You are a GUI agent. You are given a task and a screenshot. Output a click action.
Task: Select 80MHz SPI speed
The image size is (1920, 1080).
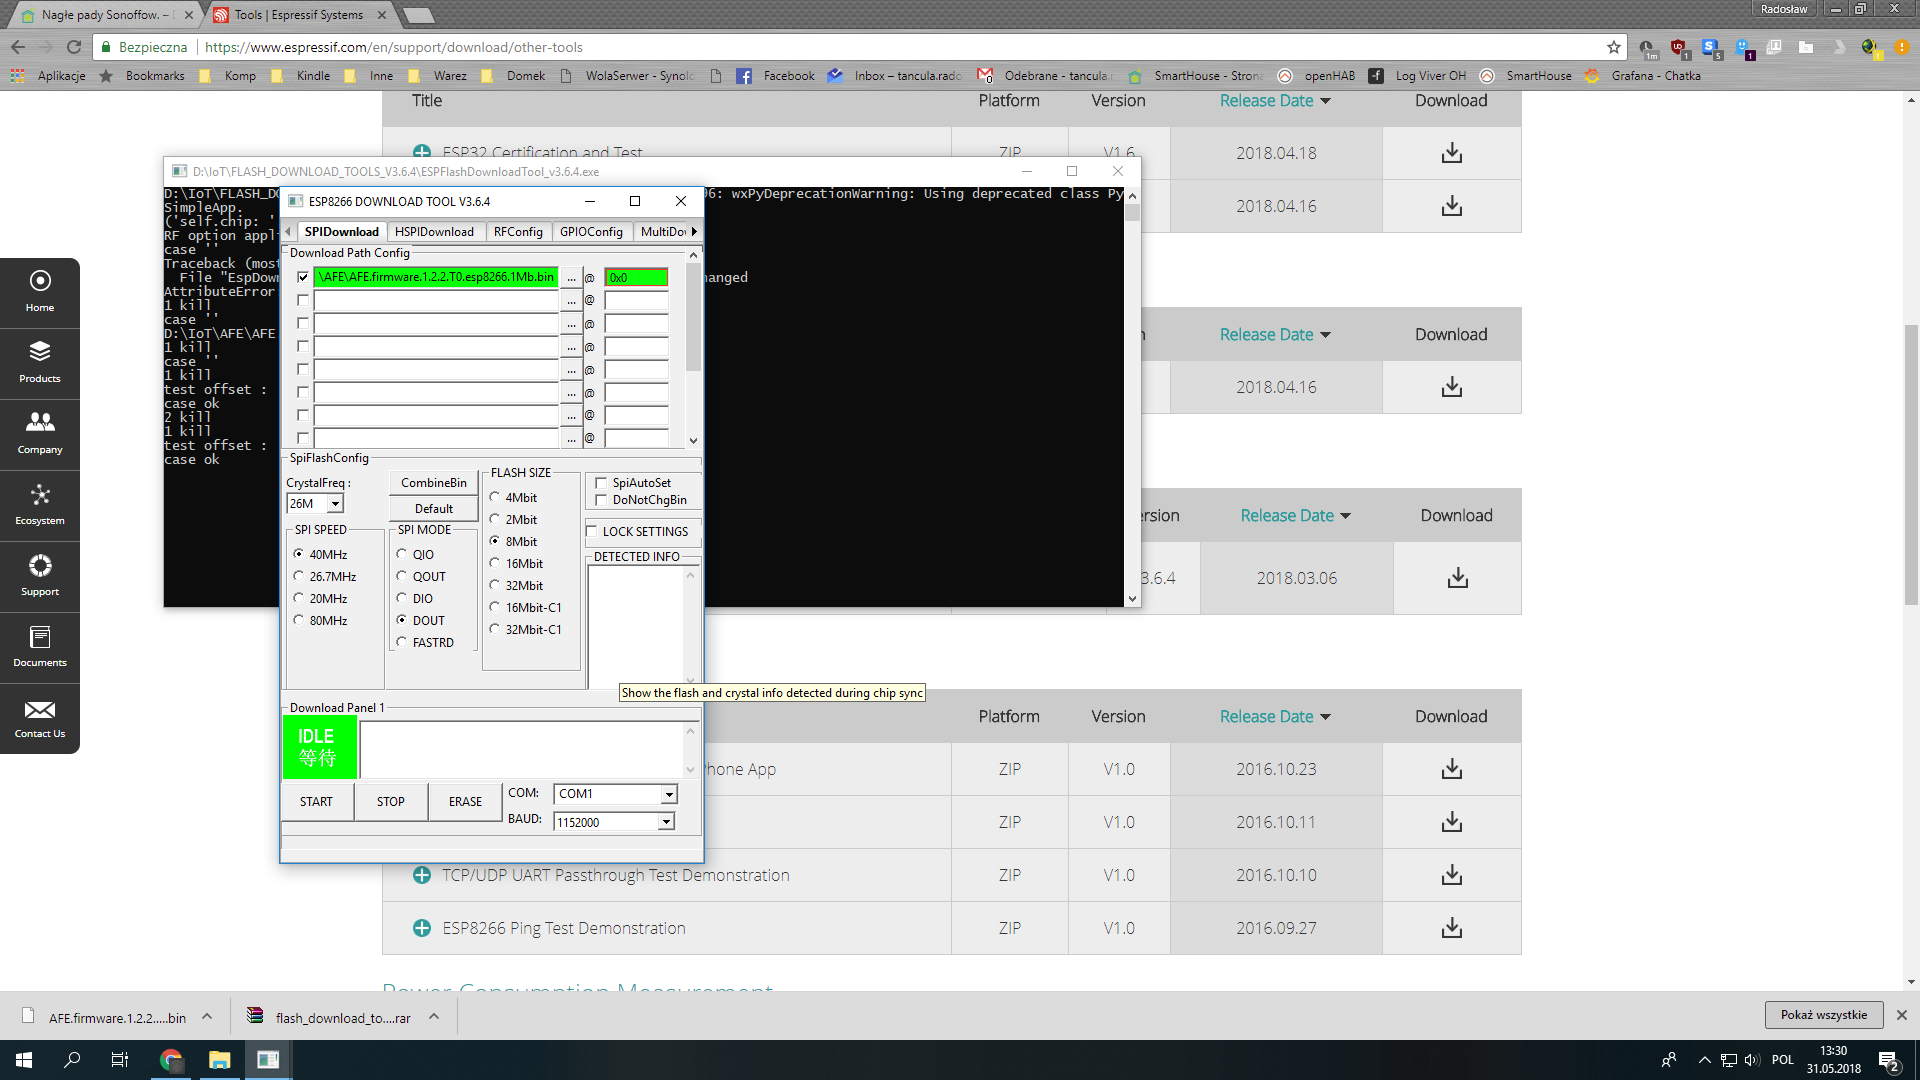[298, 620]
